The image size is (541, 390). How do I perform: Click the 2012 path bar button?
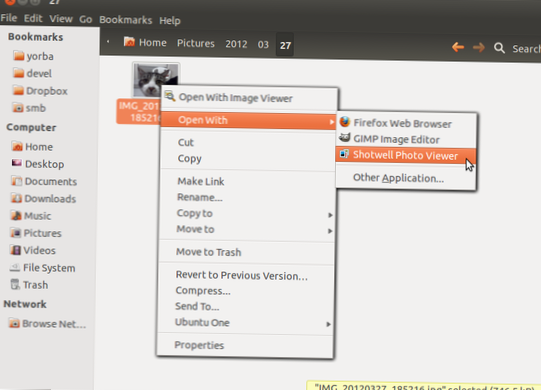[236, 44]
